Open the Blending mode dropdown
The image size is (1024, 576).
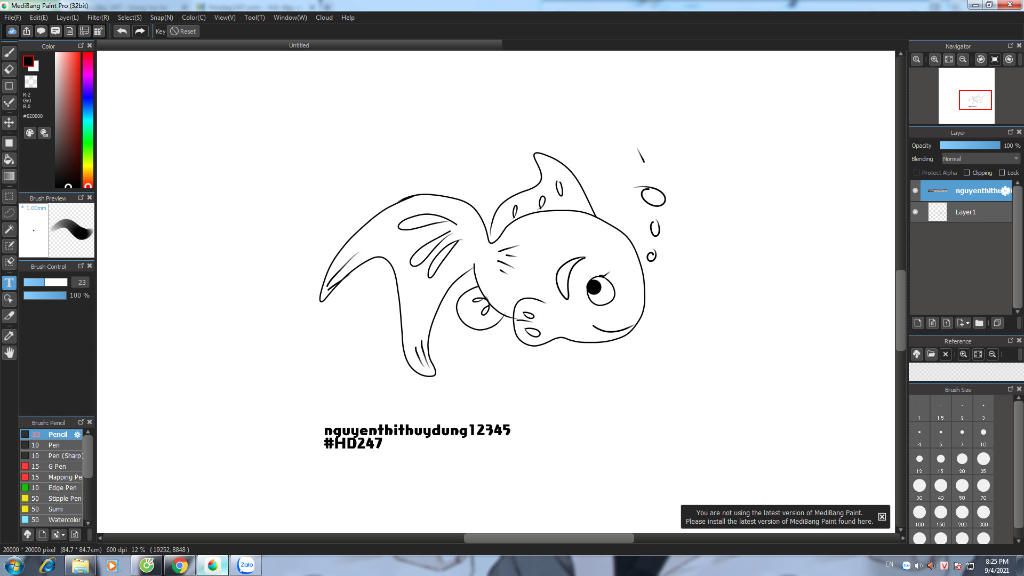(x=980, y=159)
